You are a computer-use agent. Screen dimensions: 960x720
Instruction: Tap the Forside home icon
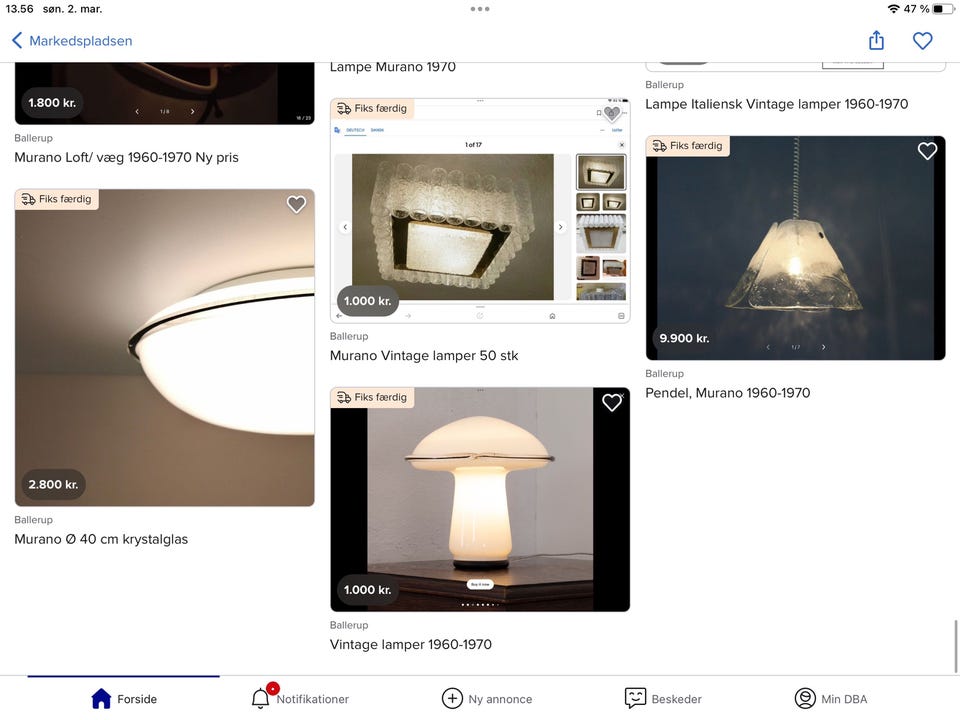(100, 698)
